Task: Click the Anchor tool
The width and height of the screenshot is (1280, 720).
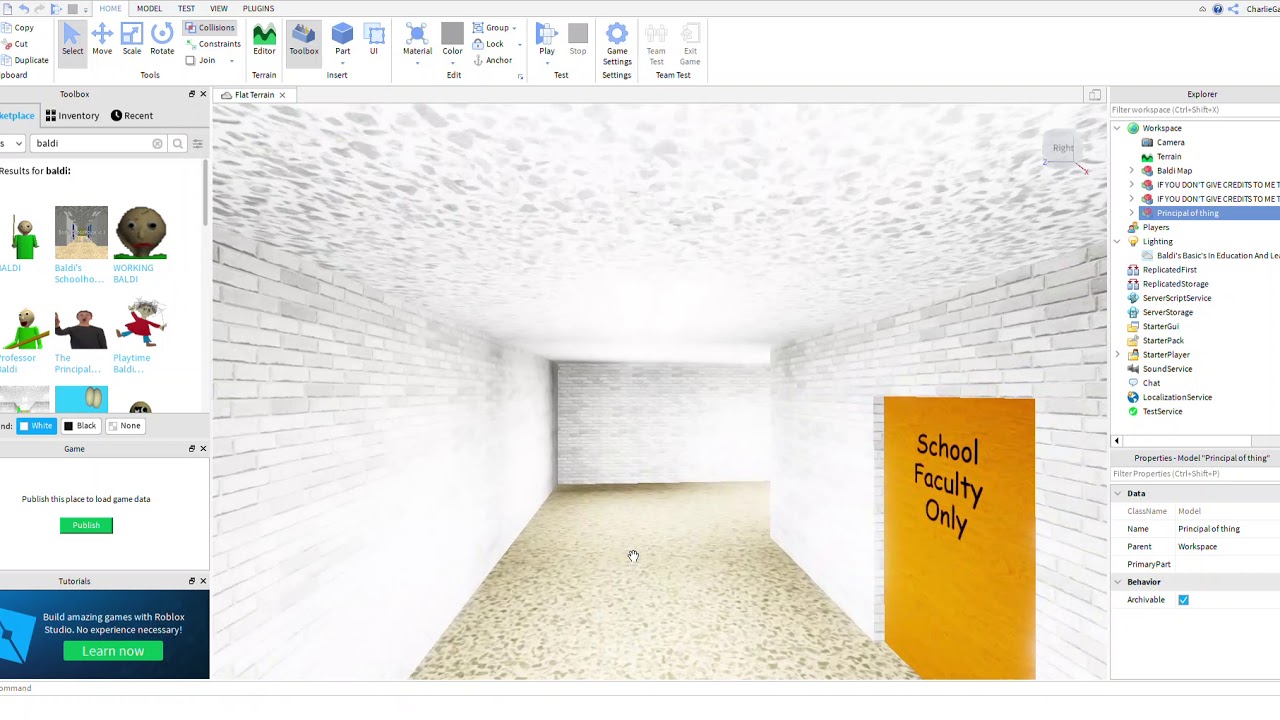Action: 492,60
